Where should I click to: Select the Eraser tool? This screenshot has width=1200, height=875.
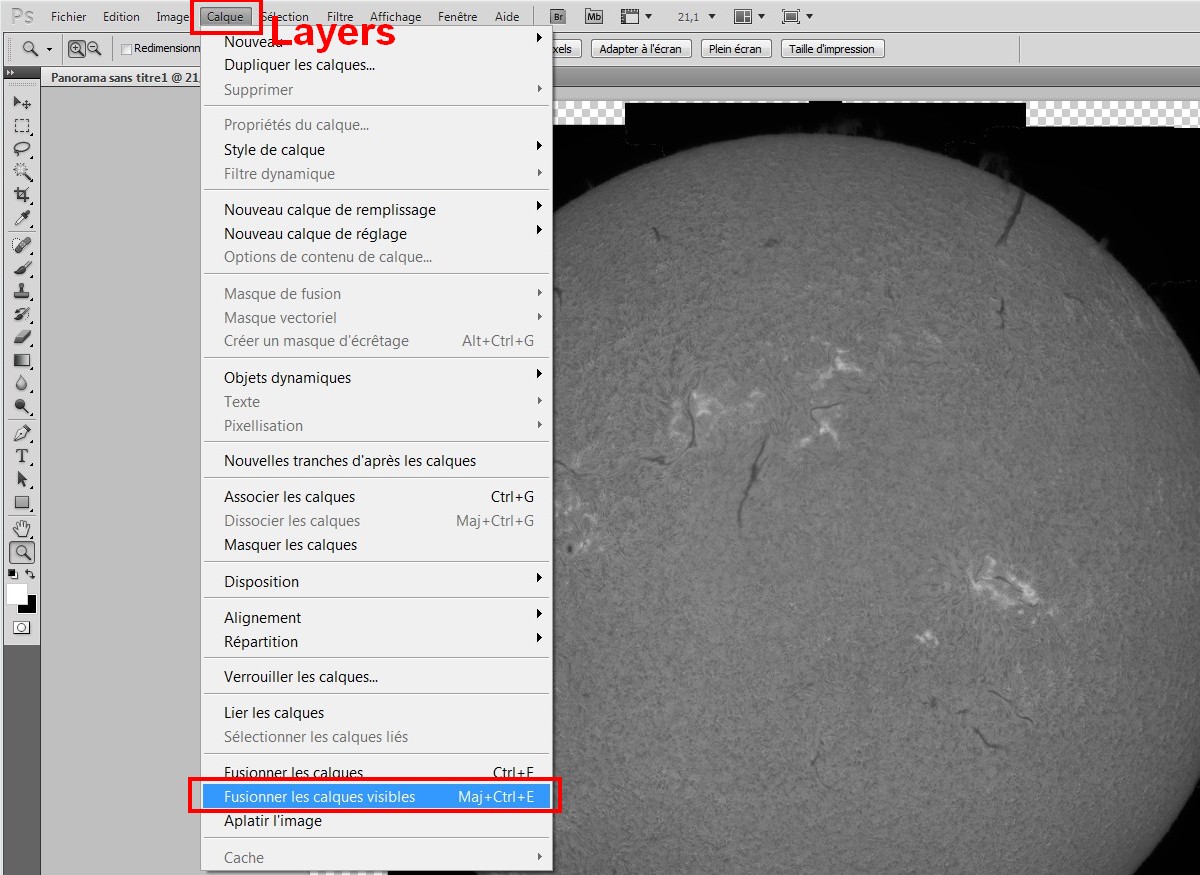click(x=21, y=337)
